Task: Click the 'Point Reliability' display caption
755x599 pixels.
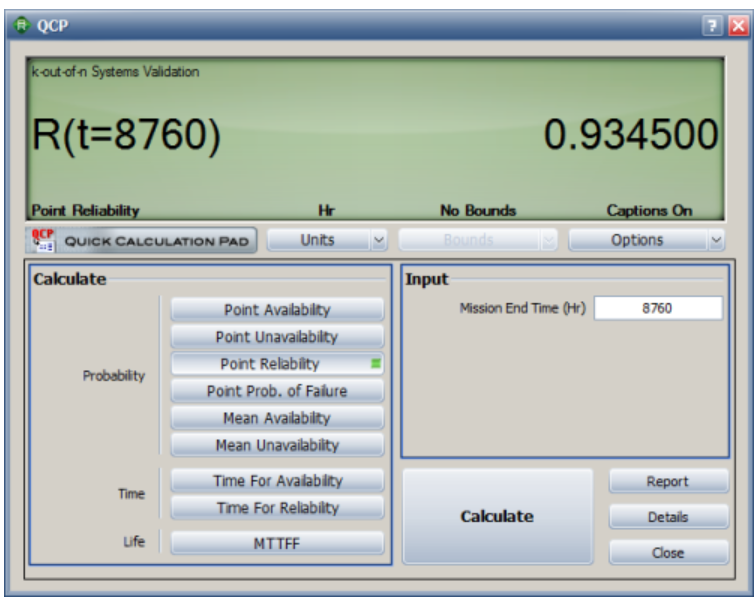Action: point(85,210)
